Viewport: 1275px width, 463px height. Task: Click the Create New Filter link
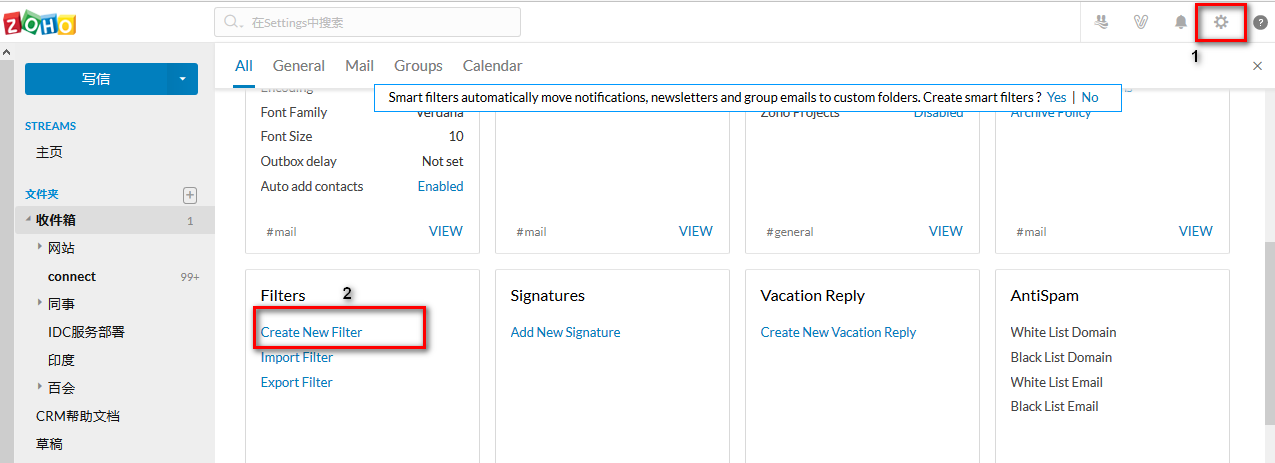coord(311,332)
